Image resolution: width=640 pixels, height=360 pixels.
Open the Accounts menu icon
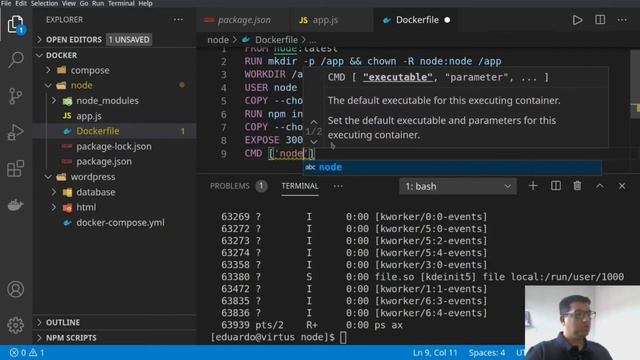16,289
